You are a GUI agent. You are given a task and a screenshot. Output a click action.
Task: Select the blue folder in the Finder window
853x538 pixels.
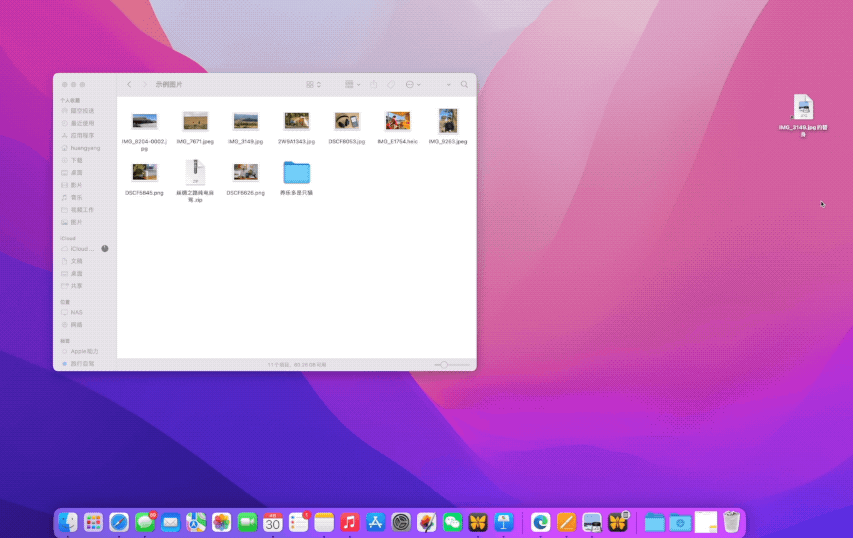[296, 172]
